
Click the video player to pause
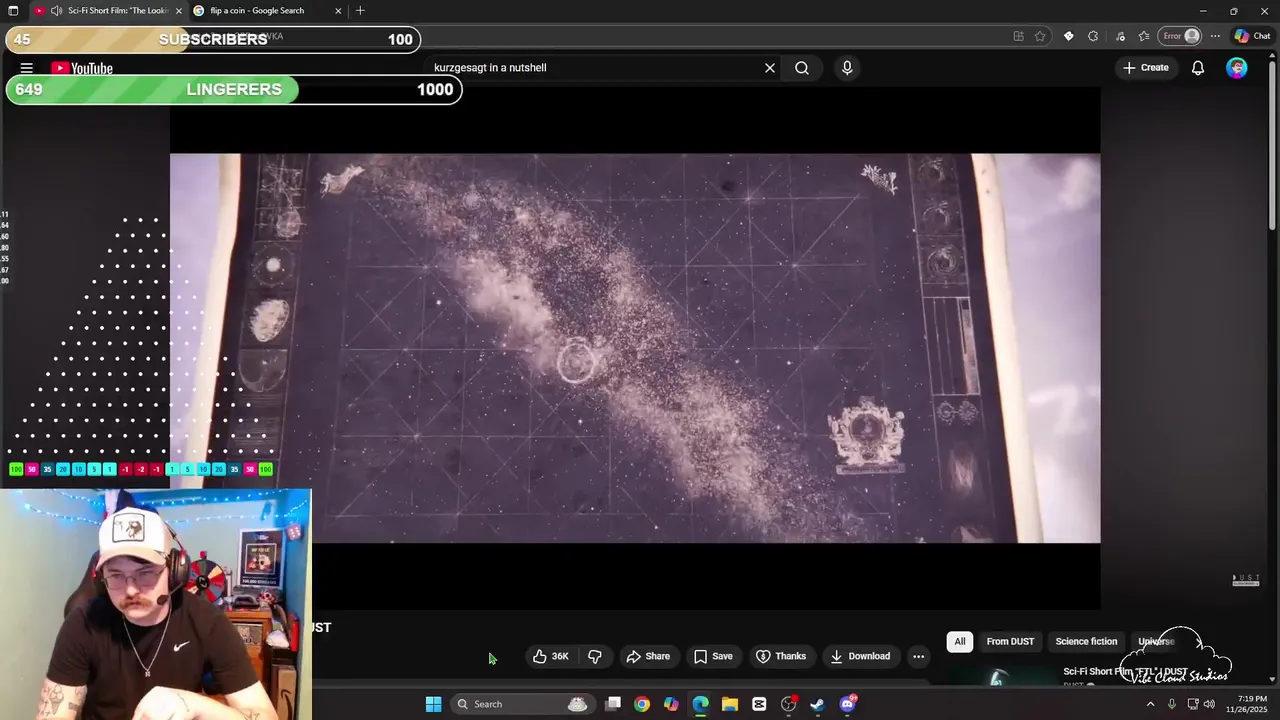(635, 348)
